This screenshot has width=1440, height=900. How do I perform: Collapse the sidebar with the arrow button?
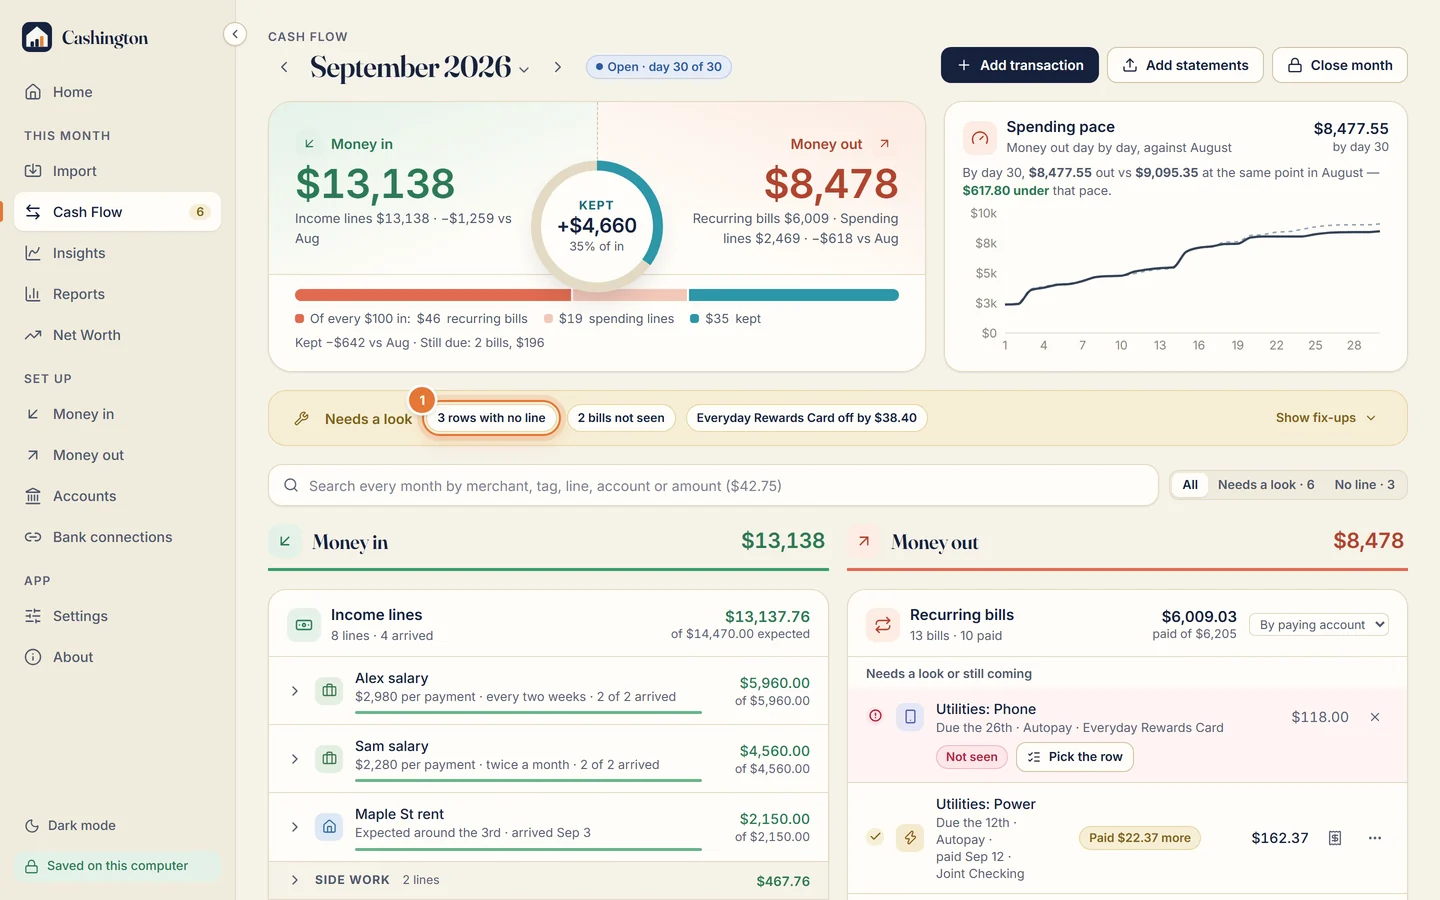235,34
